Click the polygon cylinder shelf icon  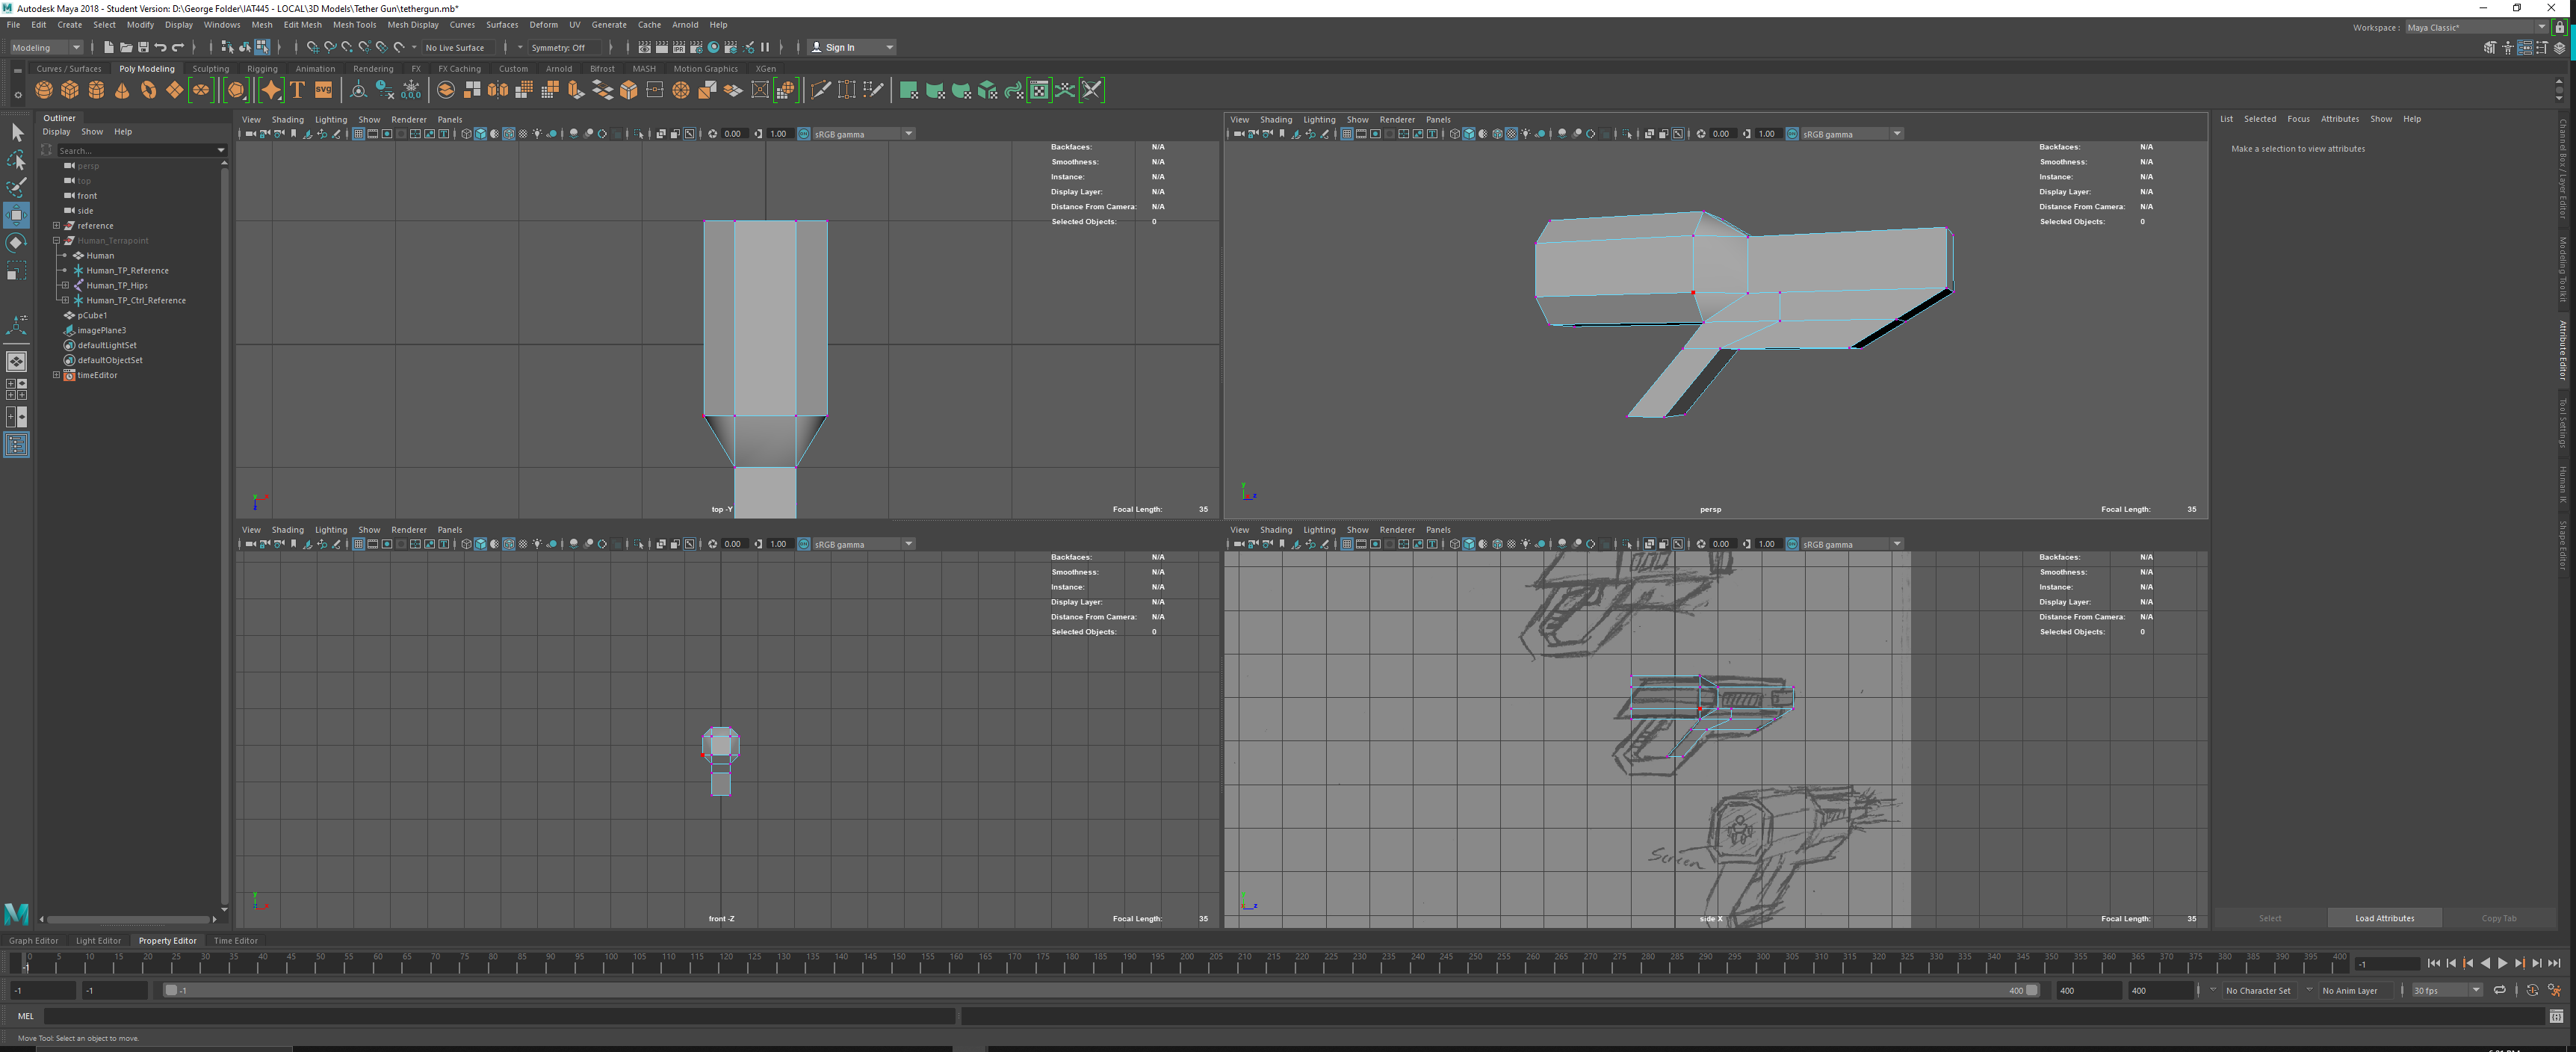point(96,91)
